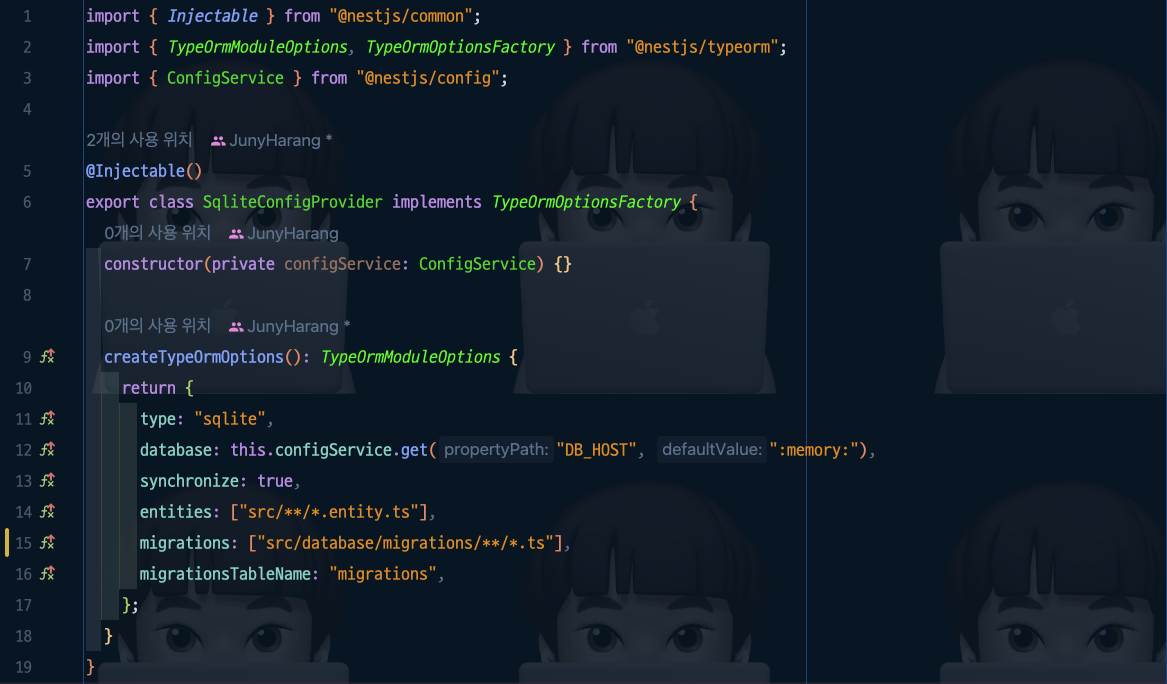Click the @Injectable() decorator
Image resolution: width=1167 pixels, height=684 pixels.
click(144, 171)
